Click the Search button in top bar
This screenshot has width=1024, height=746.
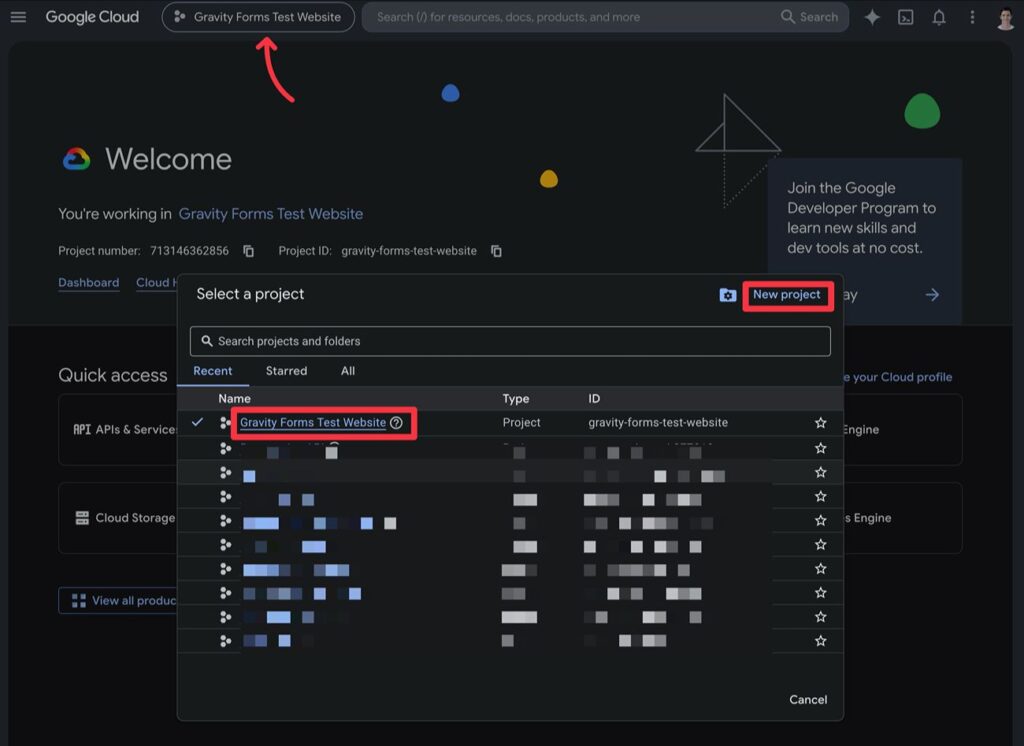(x=810, y=17)
